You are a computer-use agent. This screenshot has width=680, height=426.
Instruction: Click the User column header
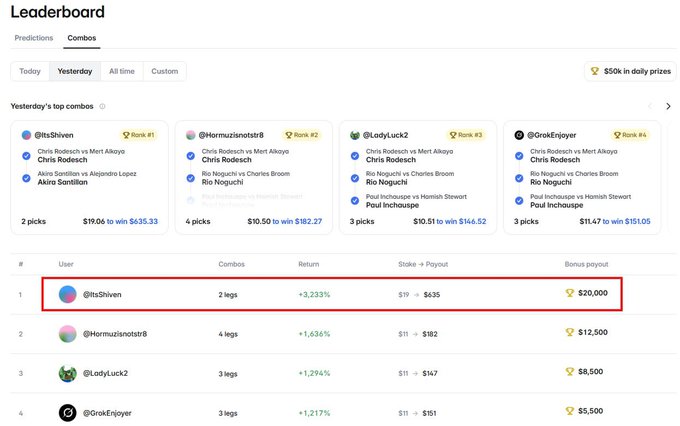(x=66, y=264)
